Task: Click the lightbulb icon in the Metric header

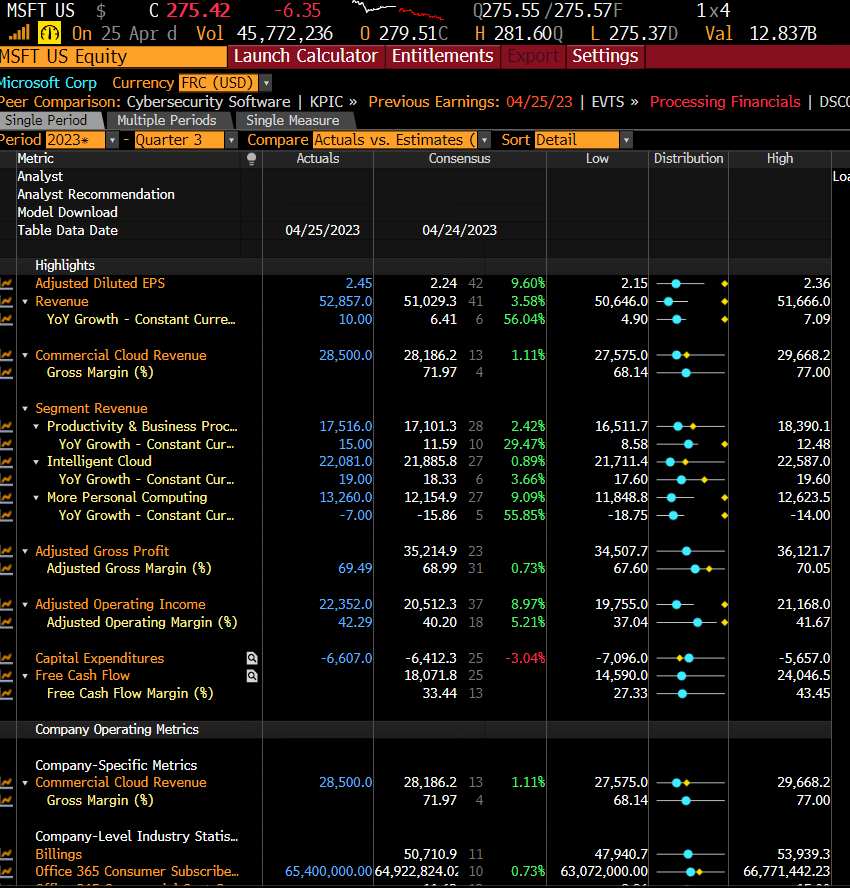Action: [251, 159]
